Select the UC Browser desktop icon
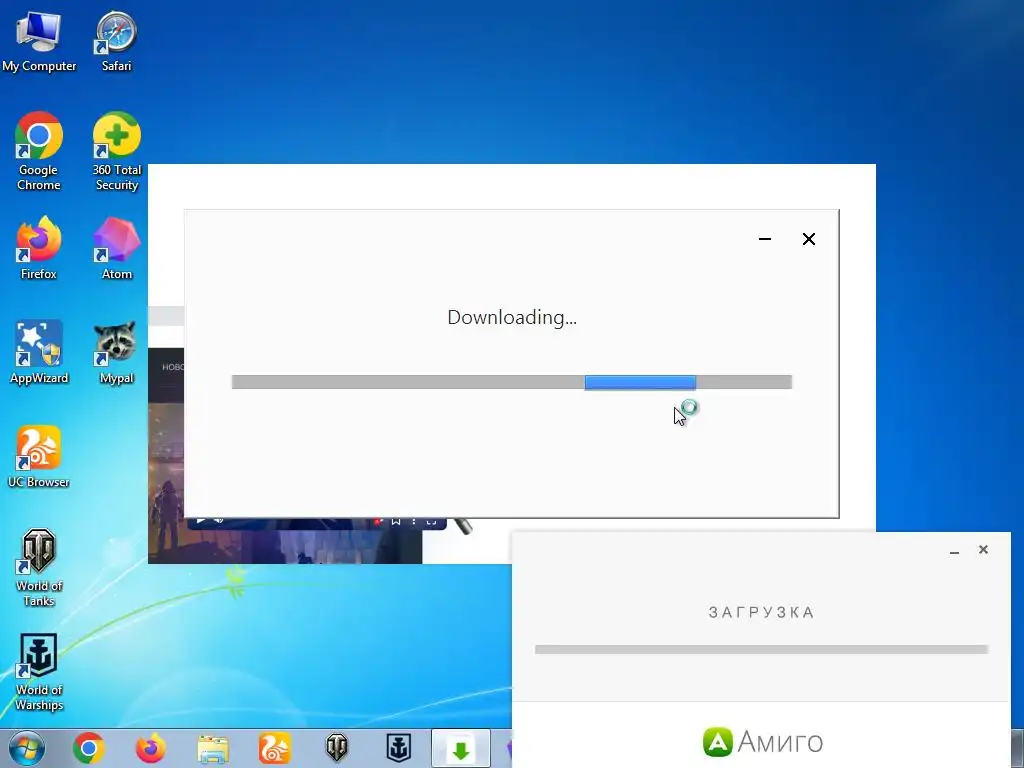 (x=39, y=456)
